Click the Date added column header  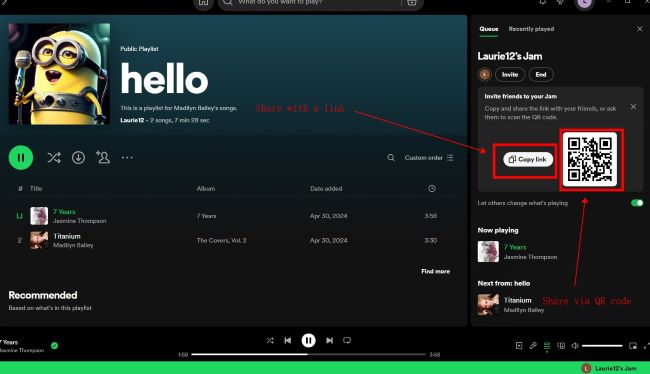pyautogui.click(x=326, y=189)
